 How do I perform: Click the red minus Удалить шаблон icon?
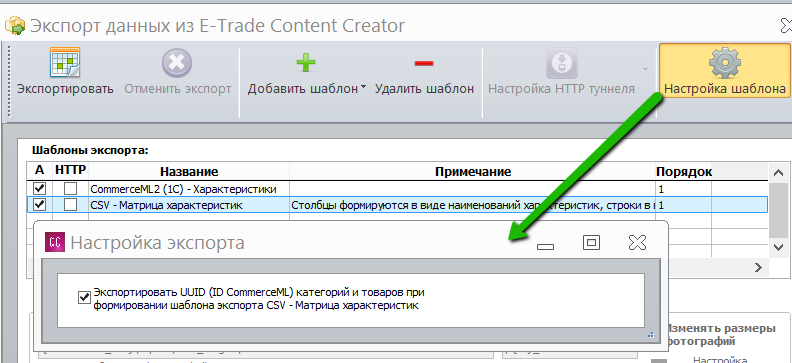(x=424, y=64)
